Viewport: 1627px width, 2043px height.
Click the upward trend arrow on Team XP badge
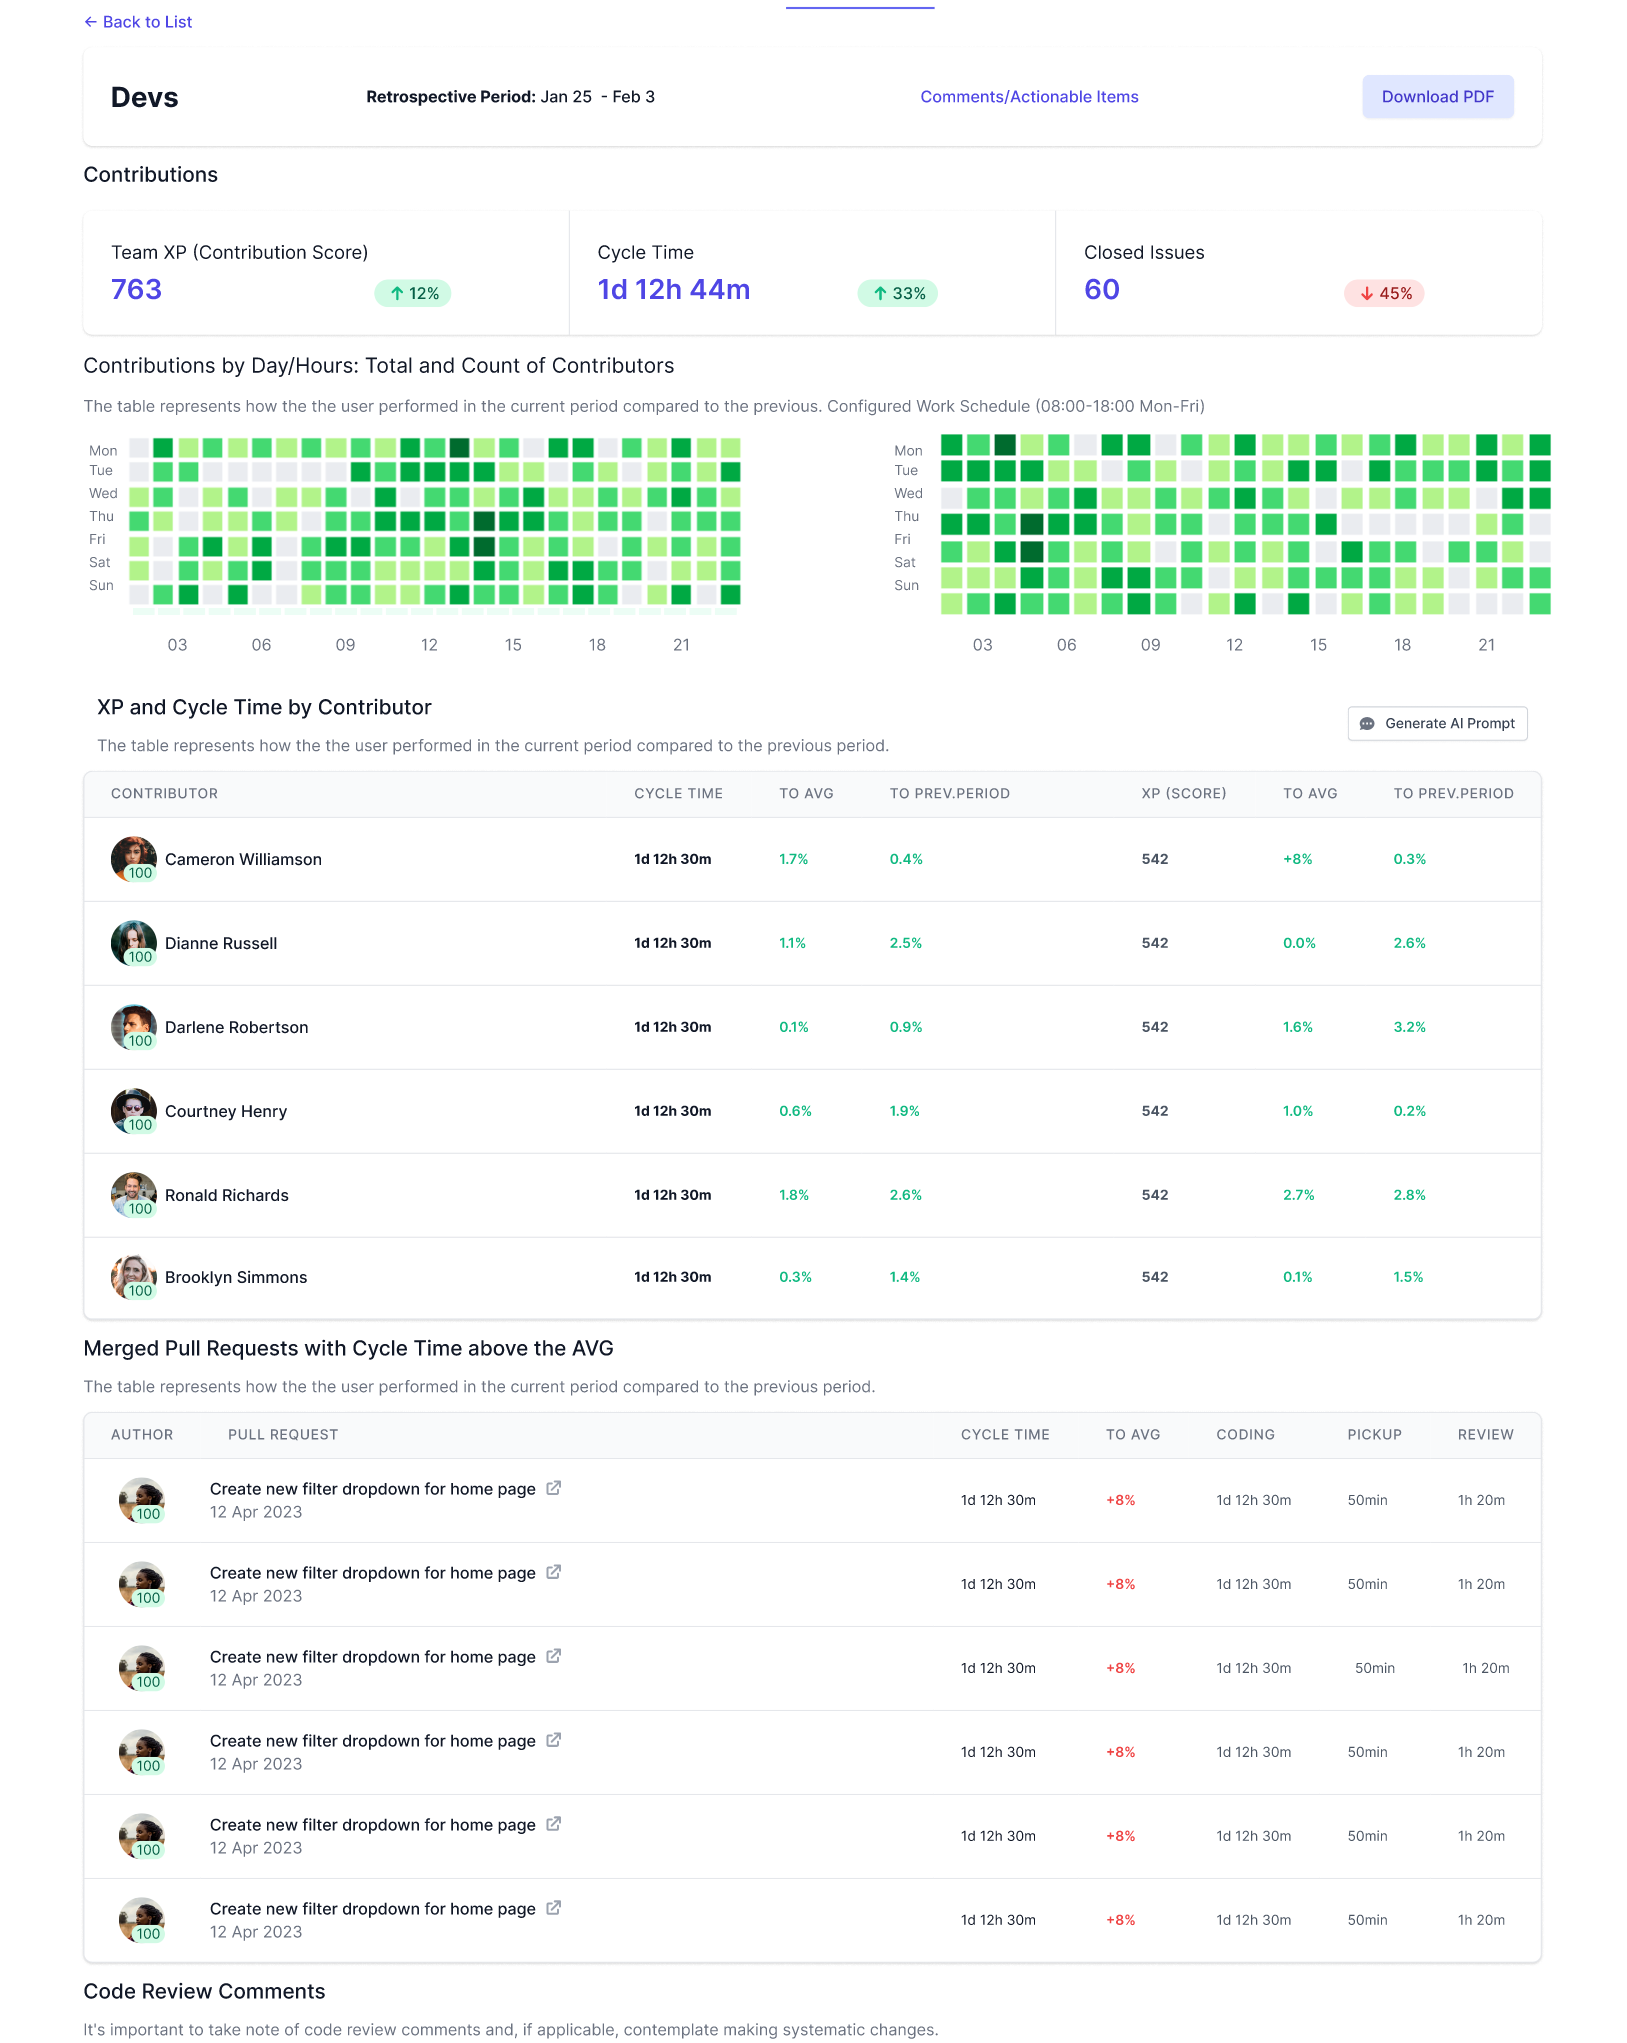coord(395,293)
